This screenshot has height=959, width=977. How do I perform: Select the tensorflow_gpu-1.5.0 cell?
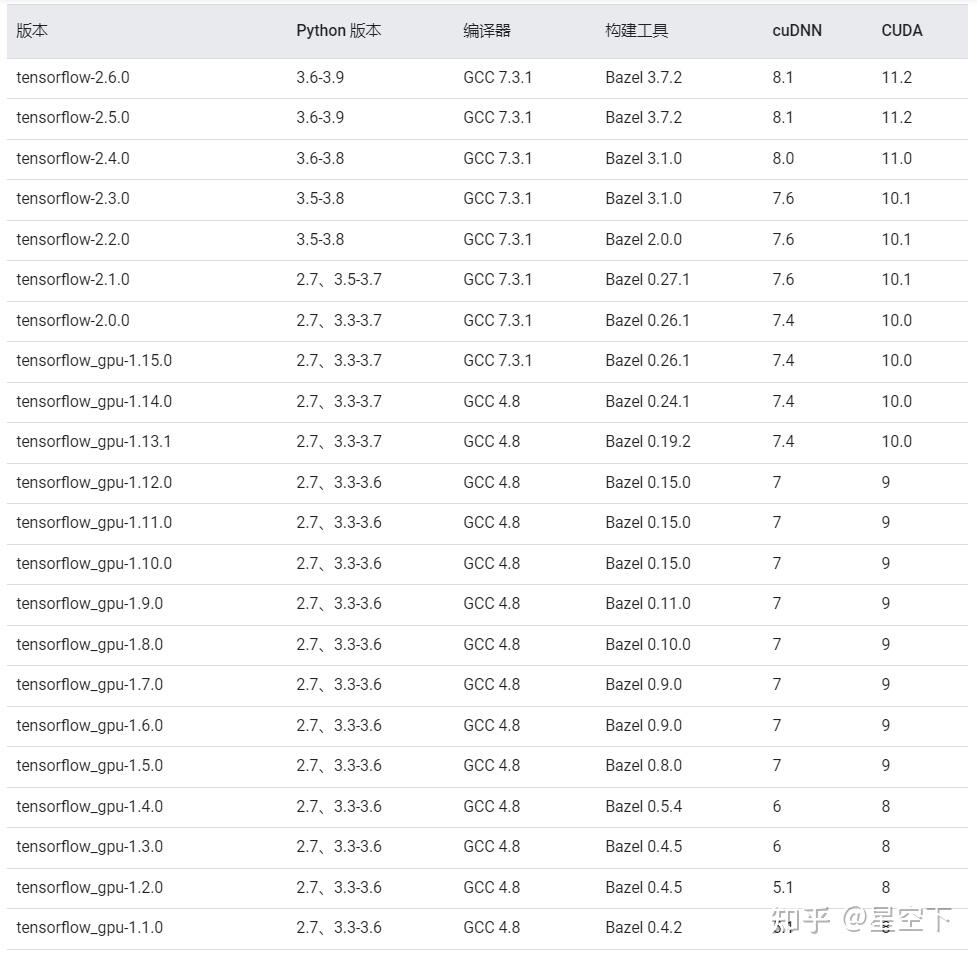[x=90, y=766]
